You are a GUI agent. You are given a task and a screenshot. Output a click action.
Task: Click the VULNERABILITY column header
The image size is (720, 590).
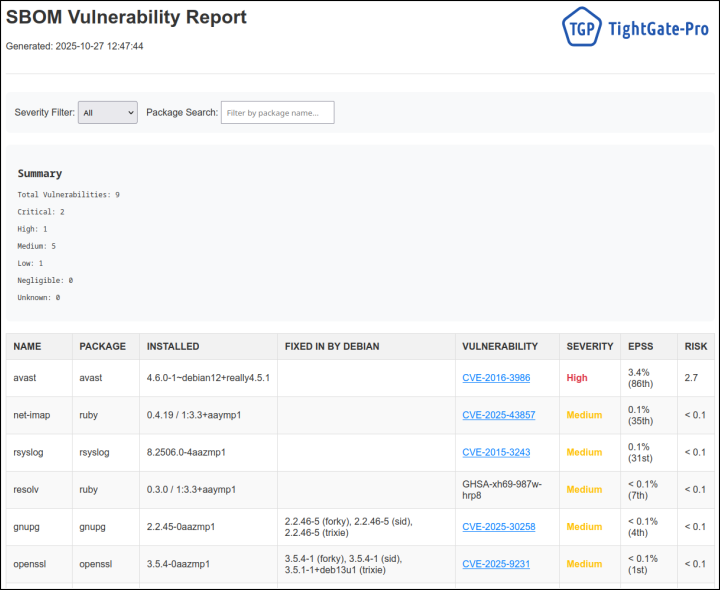[x=500, y=346]
